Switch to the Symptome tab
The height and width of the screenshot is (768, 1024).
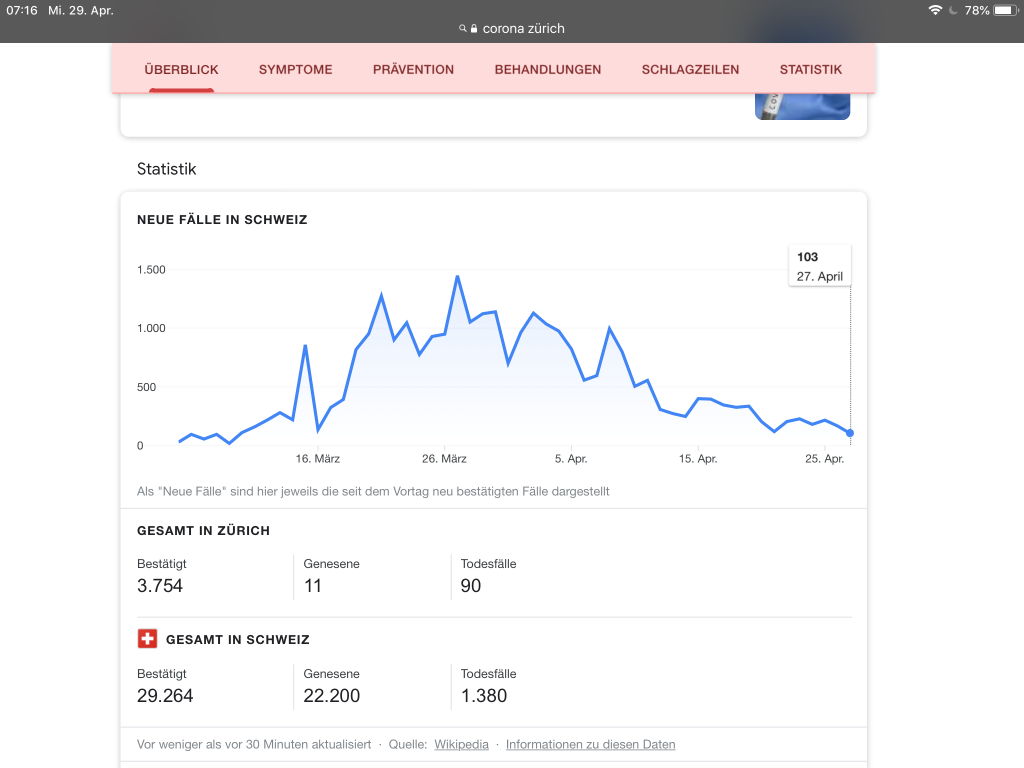coord(295,70)
